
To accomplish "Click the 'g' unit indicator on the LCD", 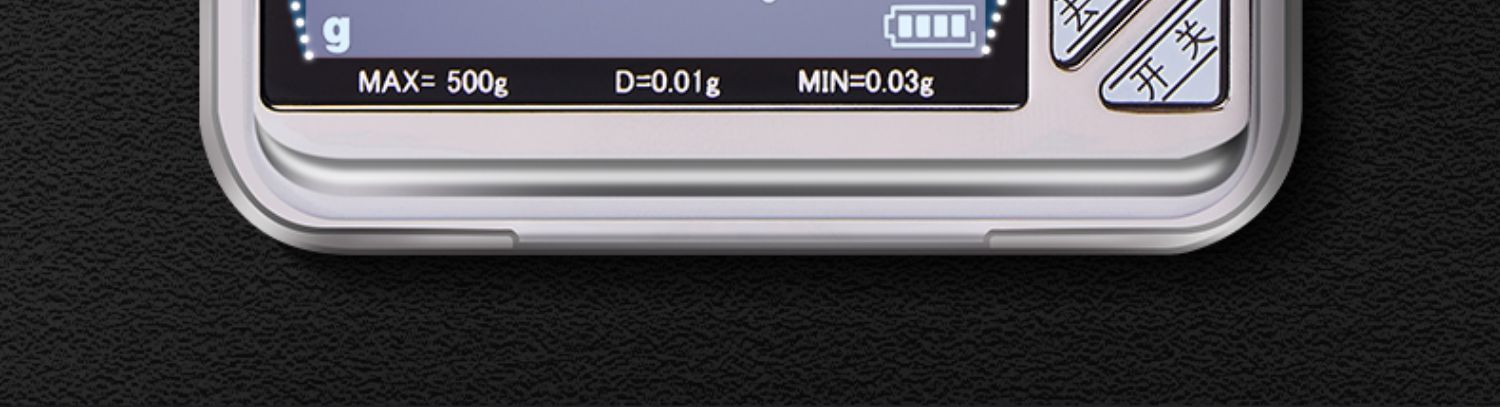I will pyautogui.click(x=337, y=33).
